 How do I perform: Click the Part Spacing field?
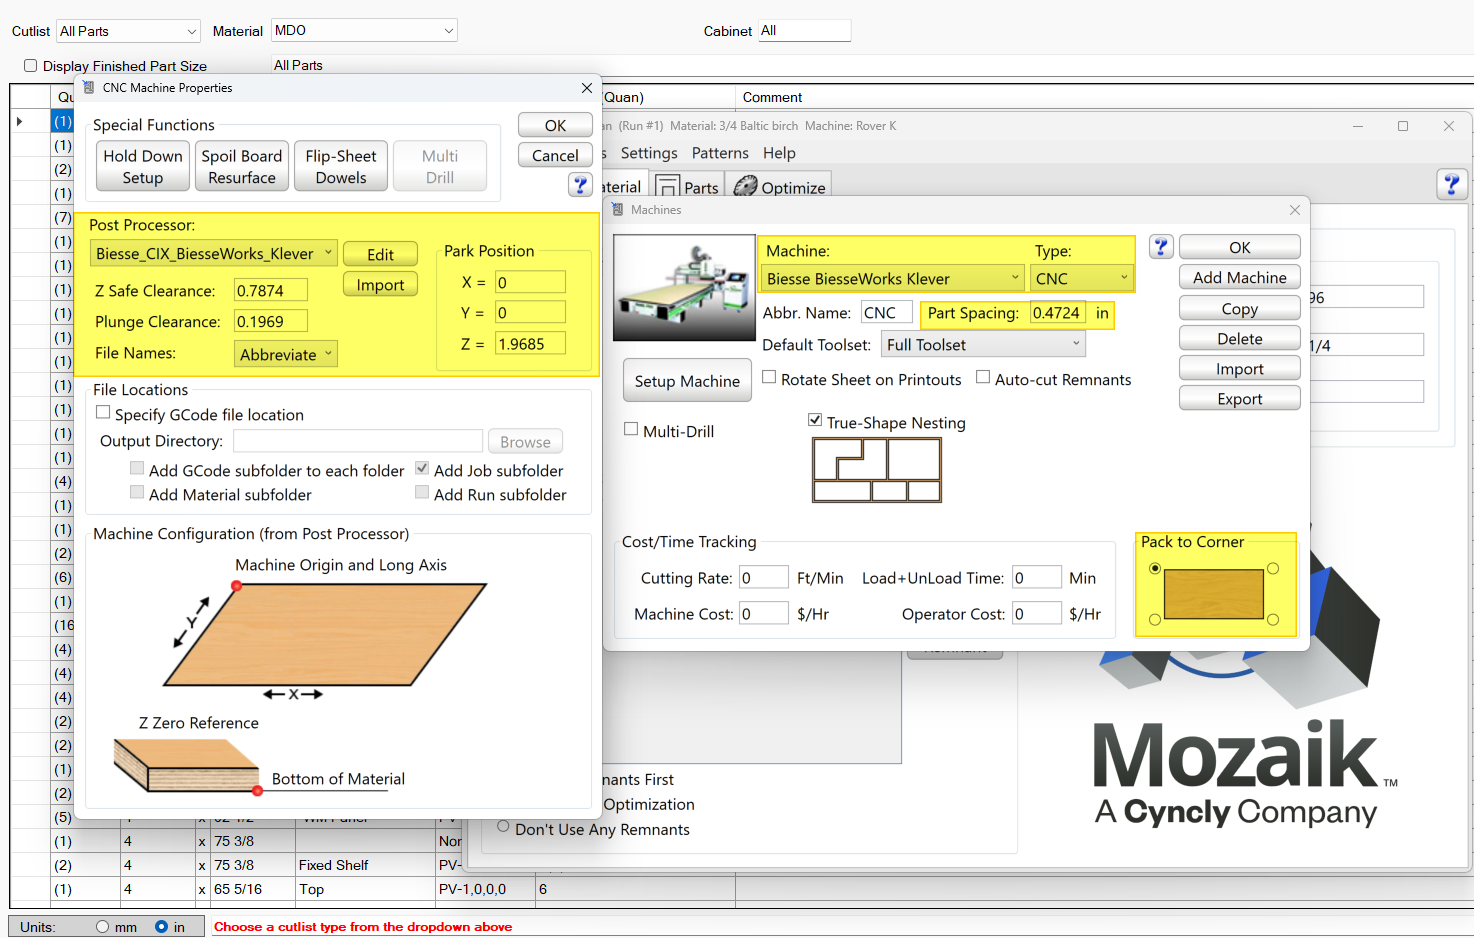pos(1058,313)
